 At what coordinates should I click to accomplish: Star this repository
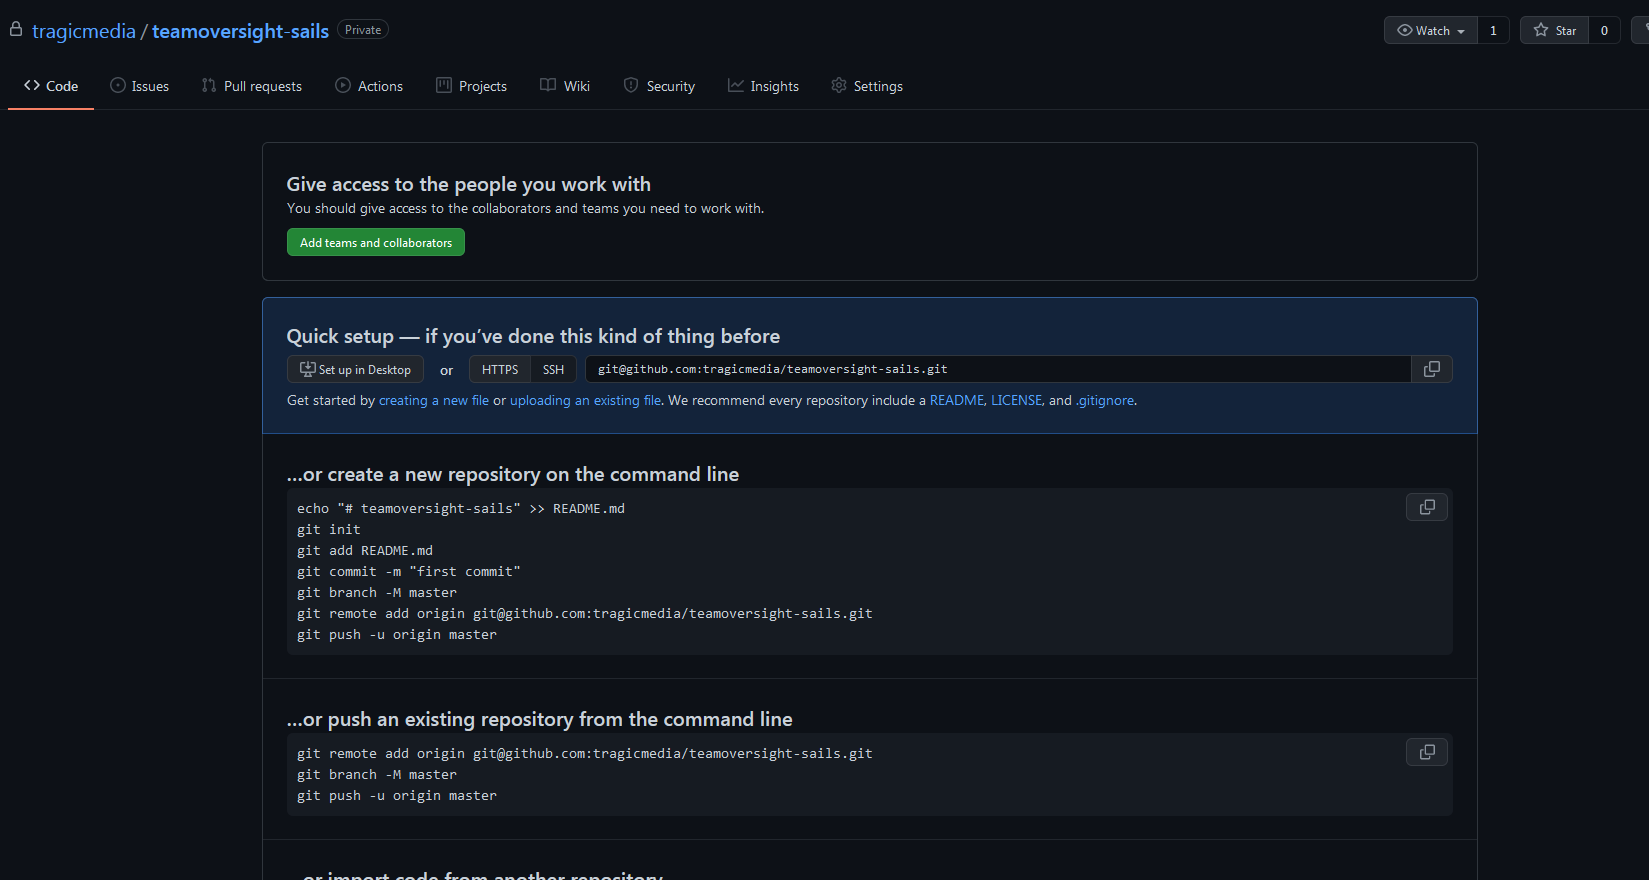(1554, 30)
